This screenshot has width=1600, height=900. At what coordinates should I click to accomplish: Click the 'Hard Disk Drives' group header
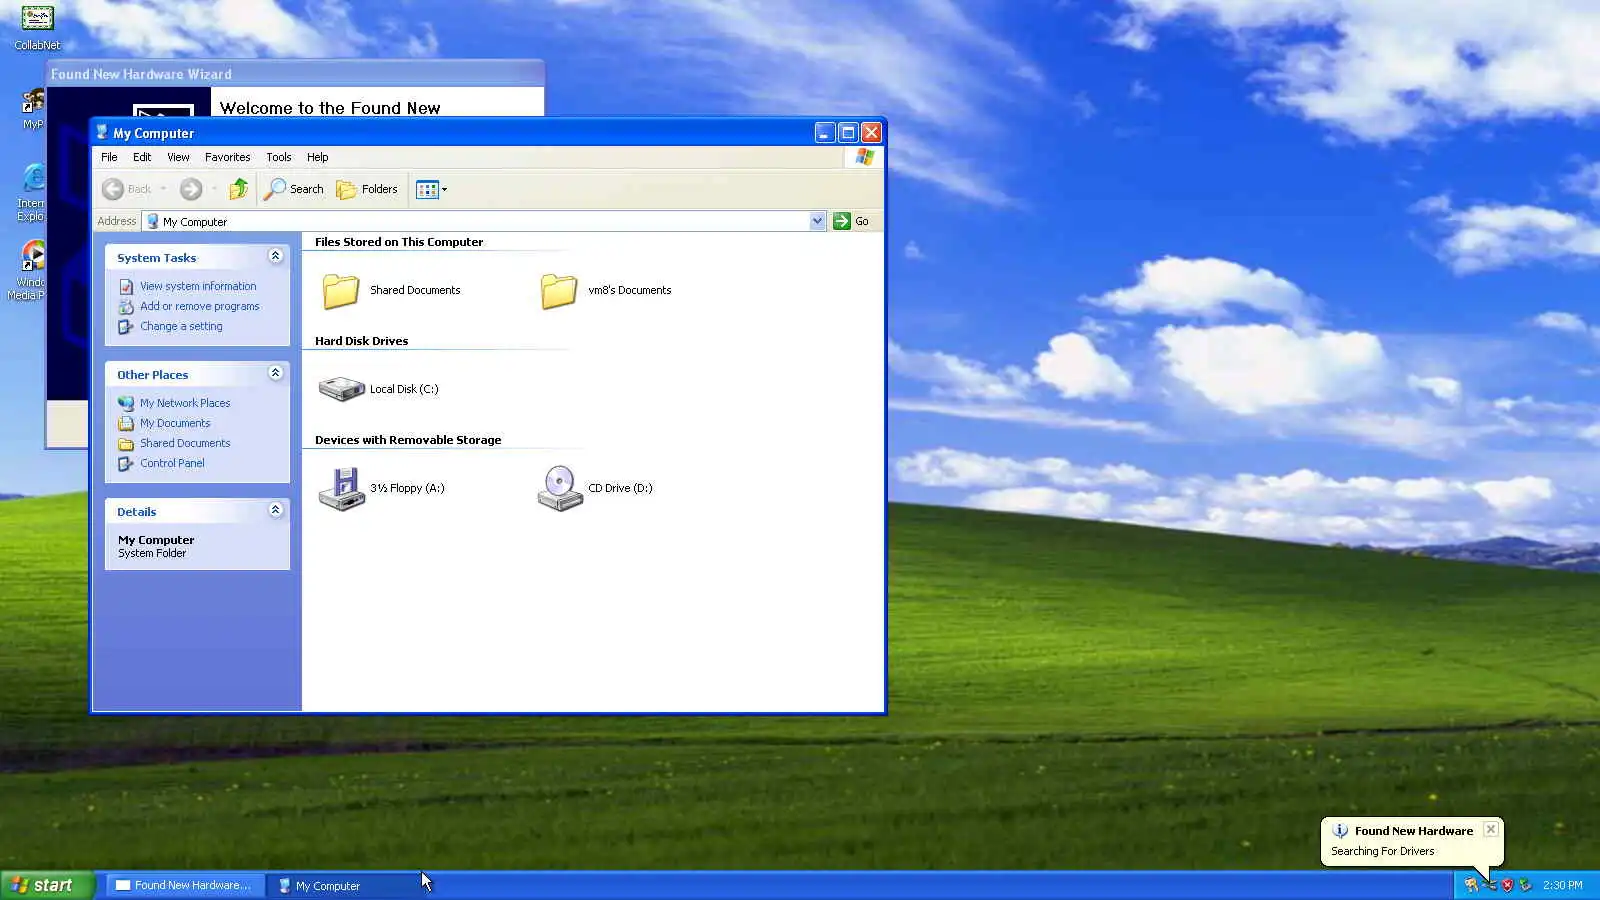[x=361, y=341]
